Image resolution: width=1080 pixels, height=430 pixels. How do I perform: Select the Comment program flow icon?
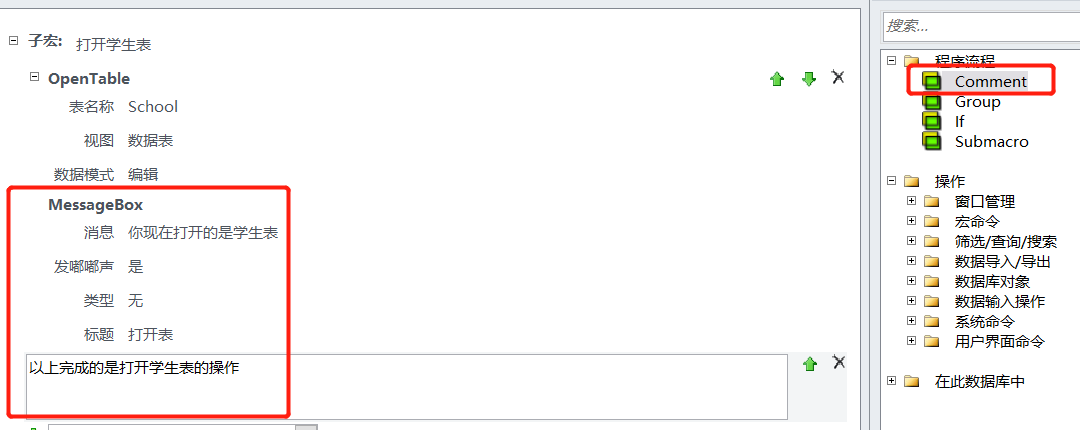[x=932, y=81]
